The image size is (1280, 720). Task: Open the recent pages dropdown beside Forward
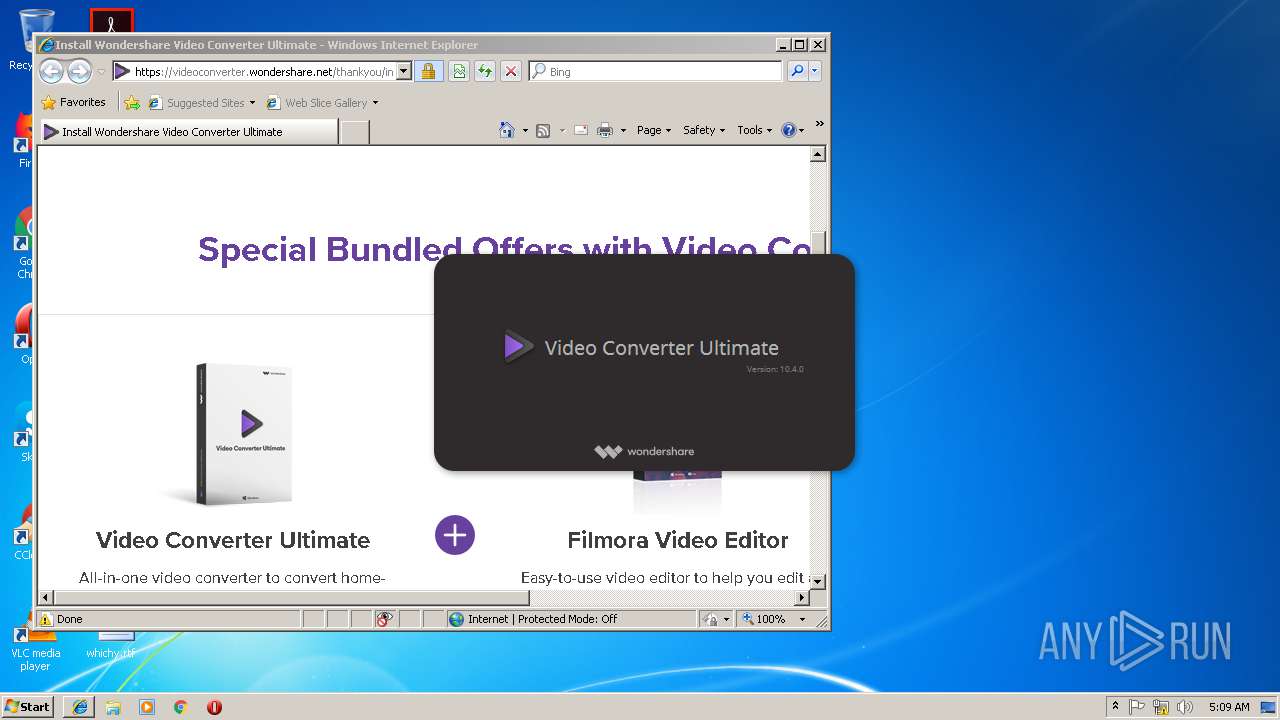(x=101, y=72)
